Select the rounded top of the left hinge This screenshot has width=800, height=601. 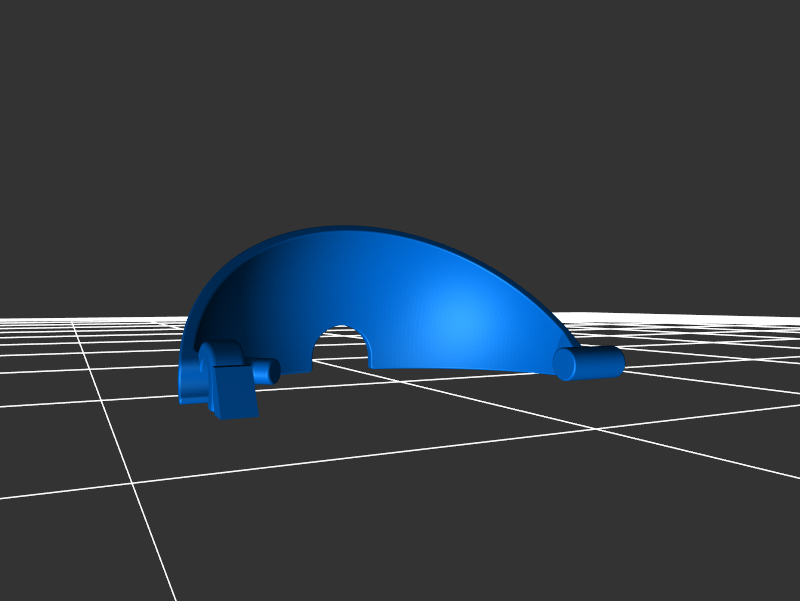[220, 351]
